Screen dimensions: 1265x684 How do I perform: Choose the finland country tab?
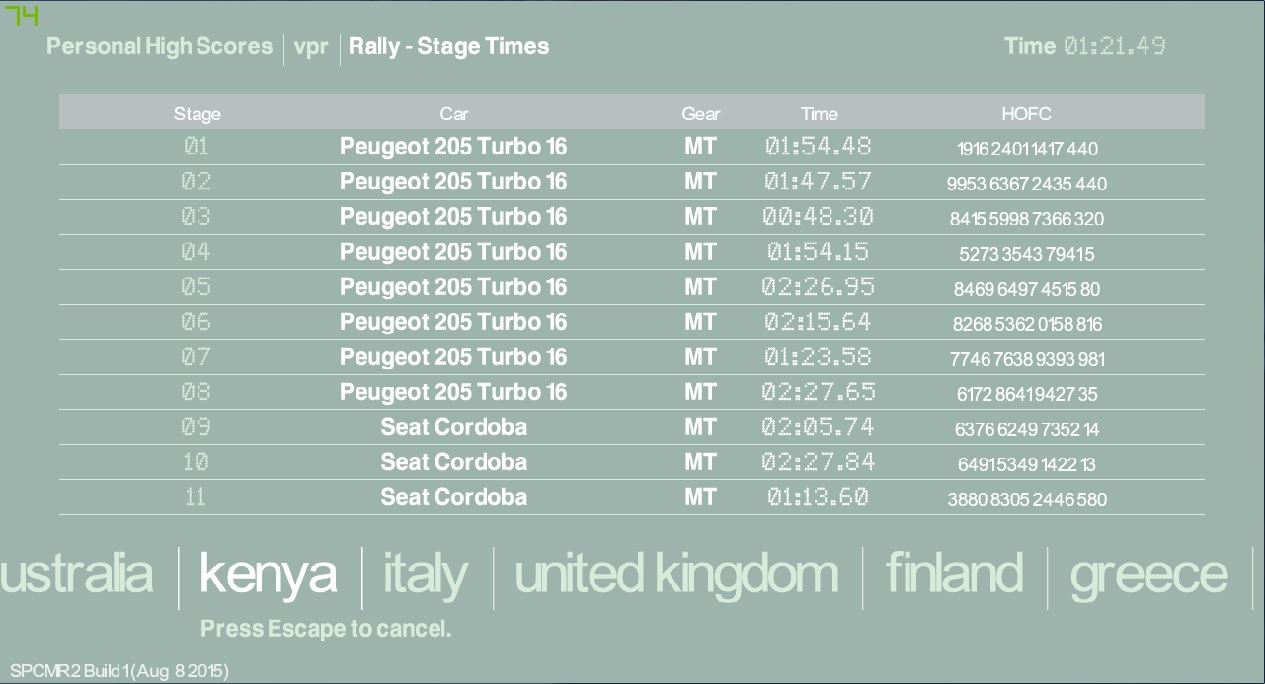coord(954,574)
